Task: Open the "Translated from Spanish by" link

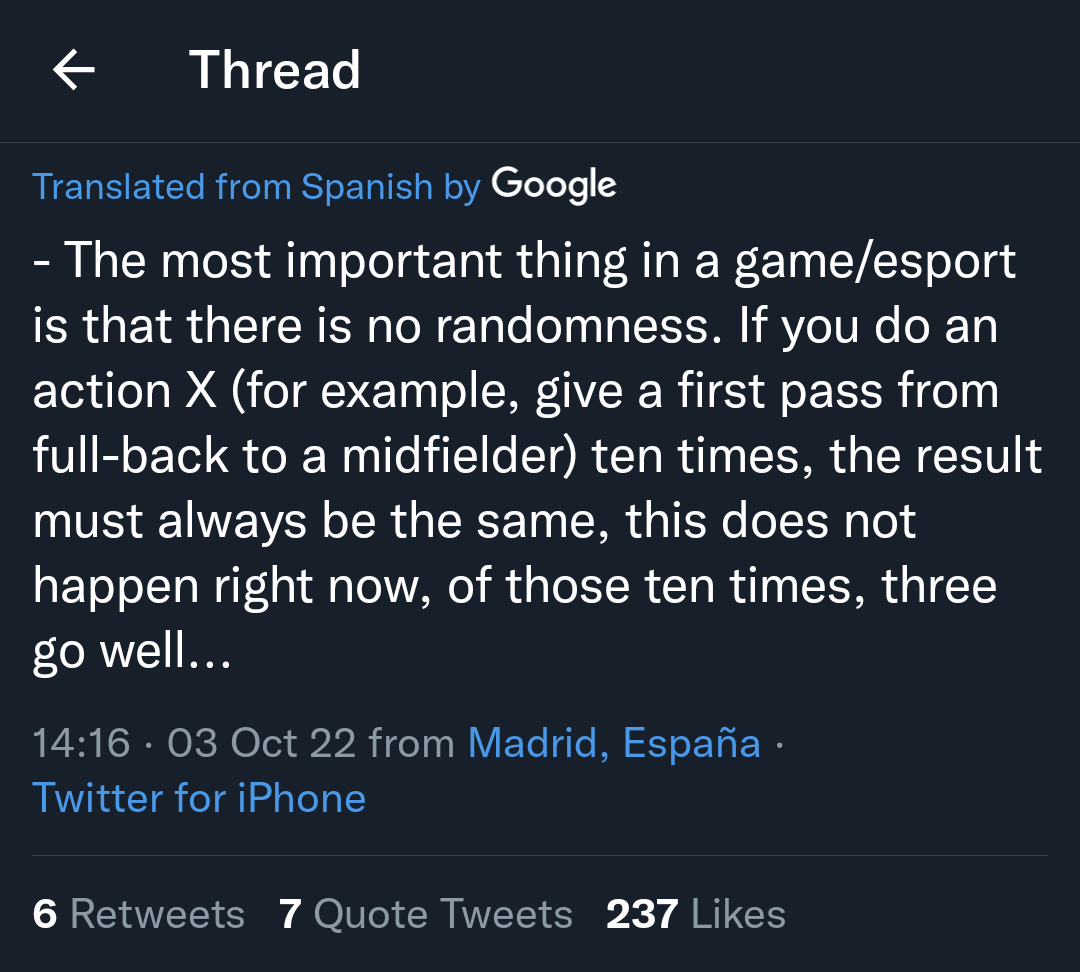Action: 257,187
